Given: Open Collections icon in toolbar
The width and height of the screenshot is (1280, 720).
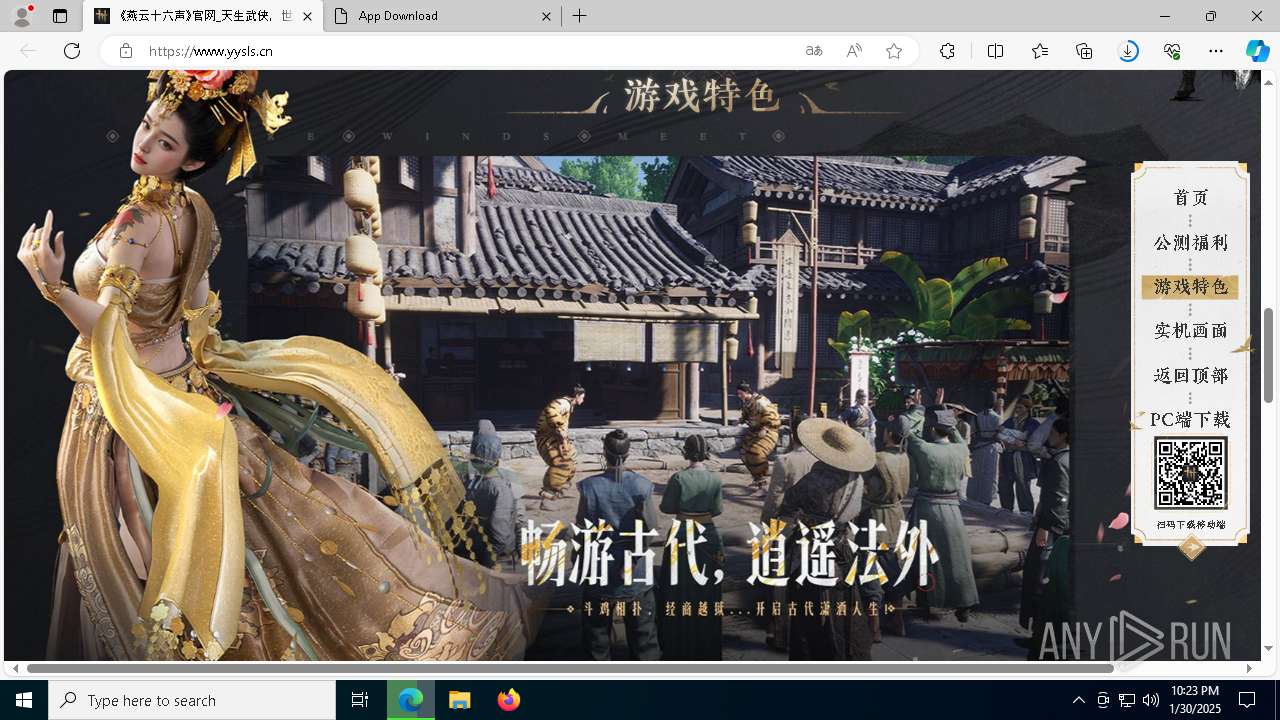Looking at the screenshot, I should click(x=1084, y=51).
